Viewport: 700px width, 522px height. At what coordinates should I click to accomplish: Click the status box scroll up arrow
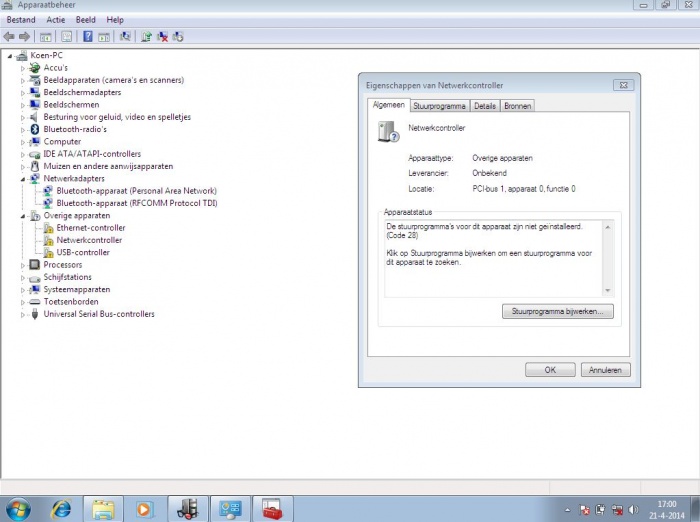click(608, 227)
